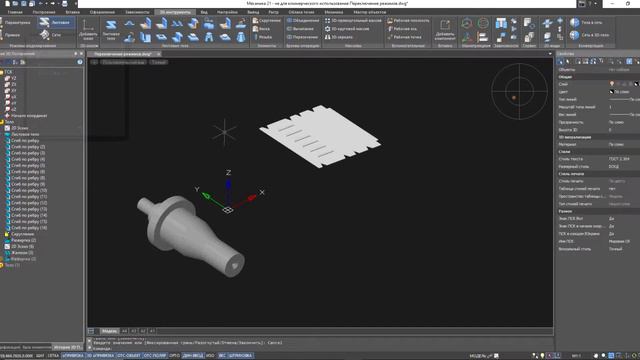Click the Параметрика modeling mode icon

pyautogui.click(x=1, y=22)
